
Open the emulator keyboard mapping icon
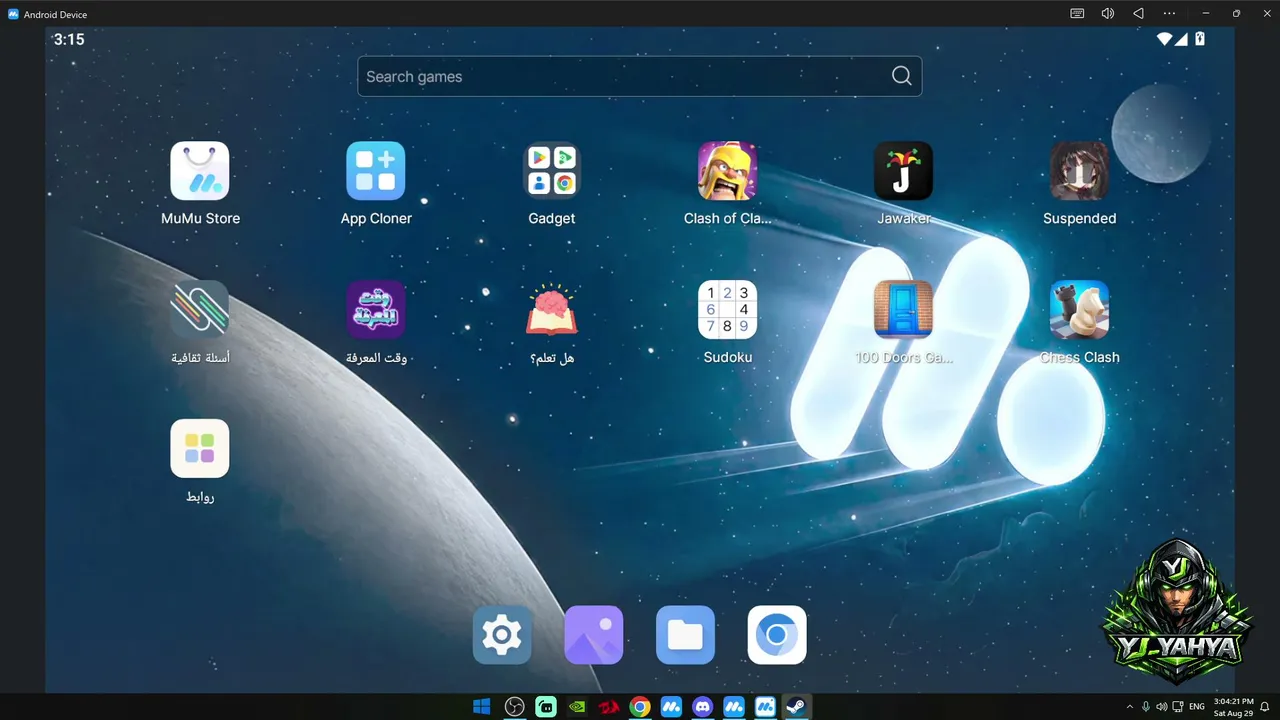pos(1077,14)
